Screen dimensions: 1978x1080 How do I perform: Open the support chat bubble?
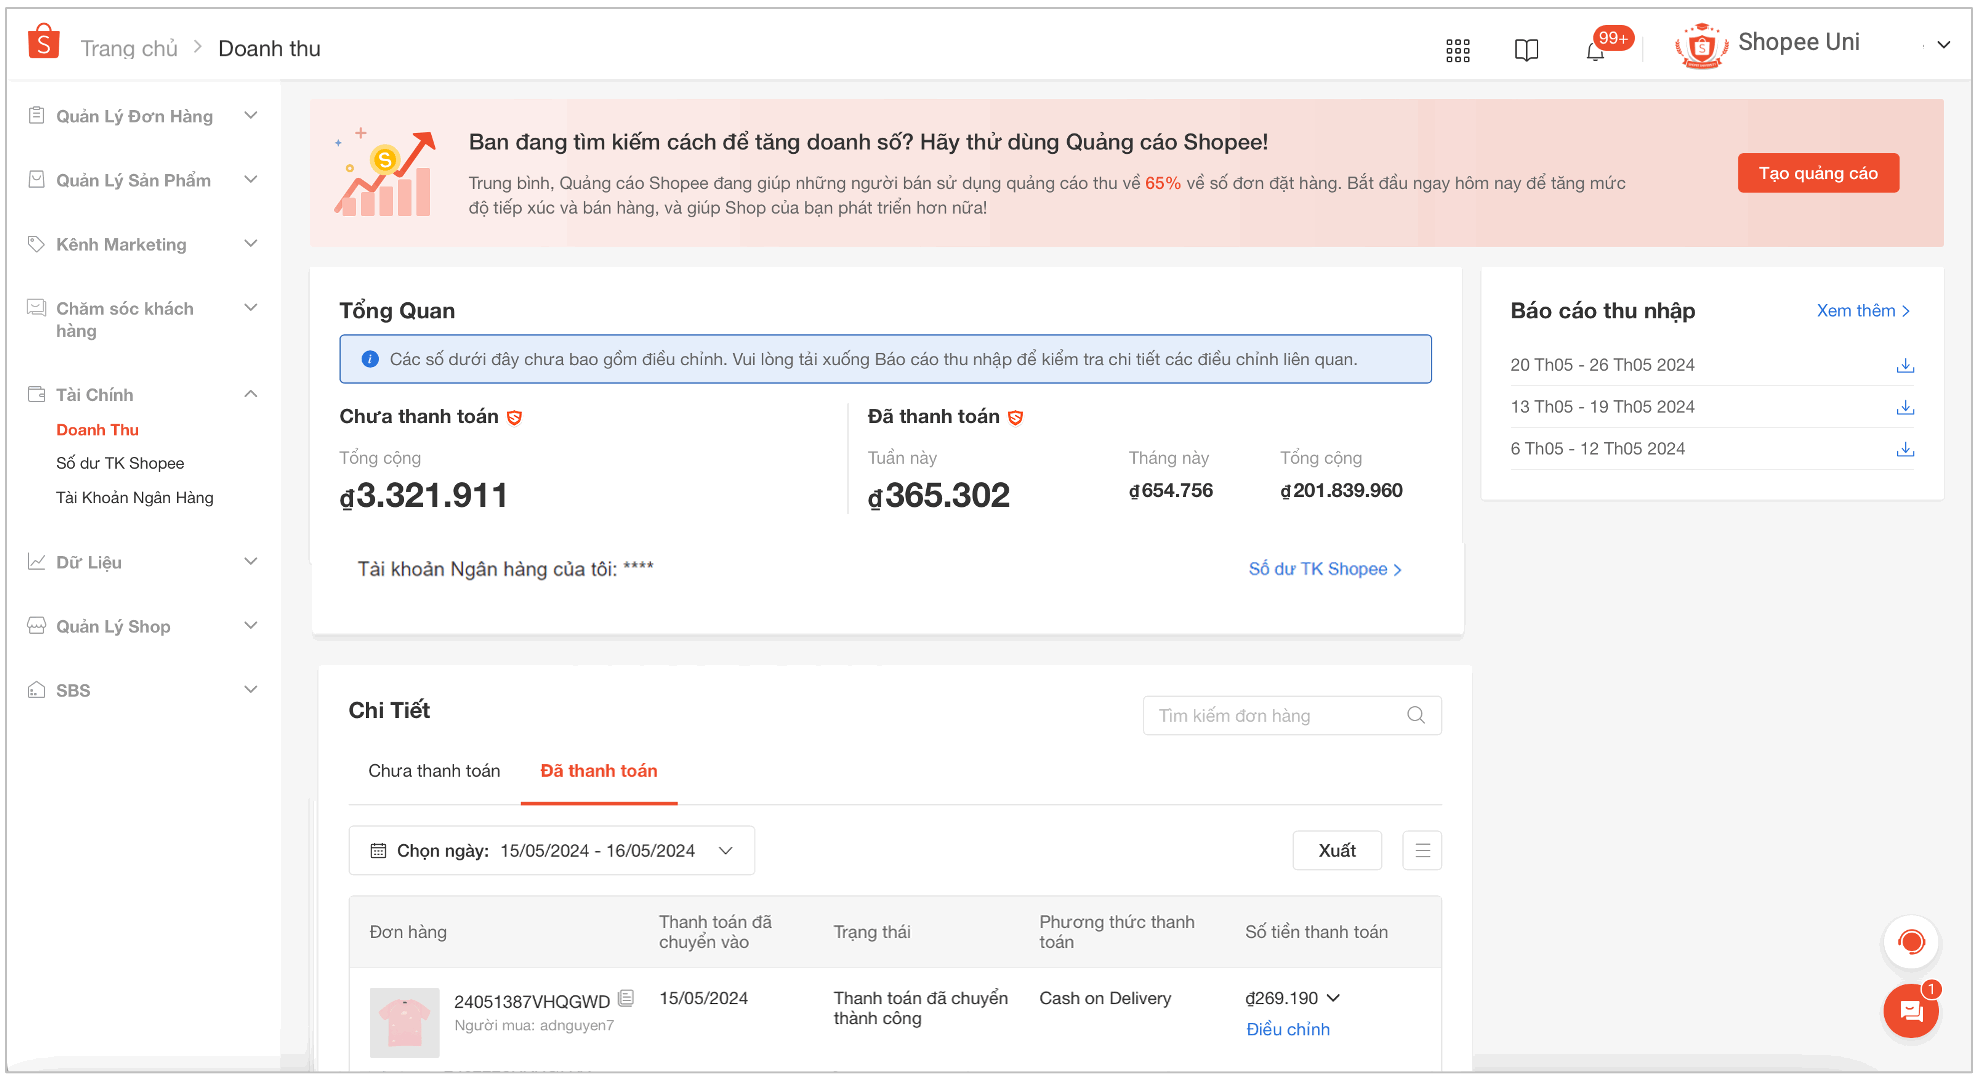click(x=1910, y=1011)
